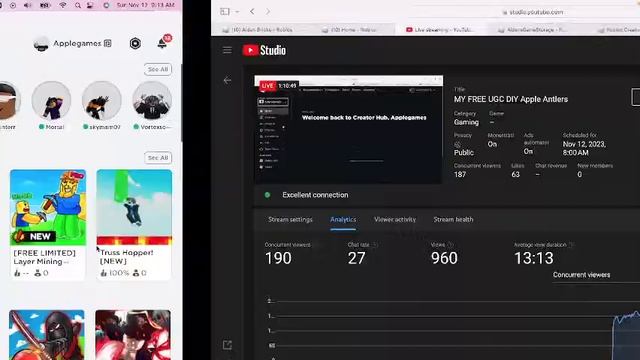
Task: Open the sidebar dropdown chevron in browser
Action: pyautogui.click(x=237, y=12)
